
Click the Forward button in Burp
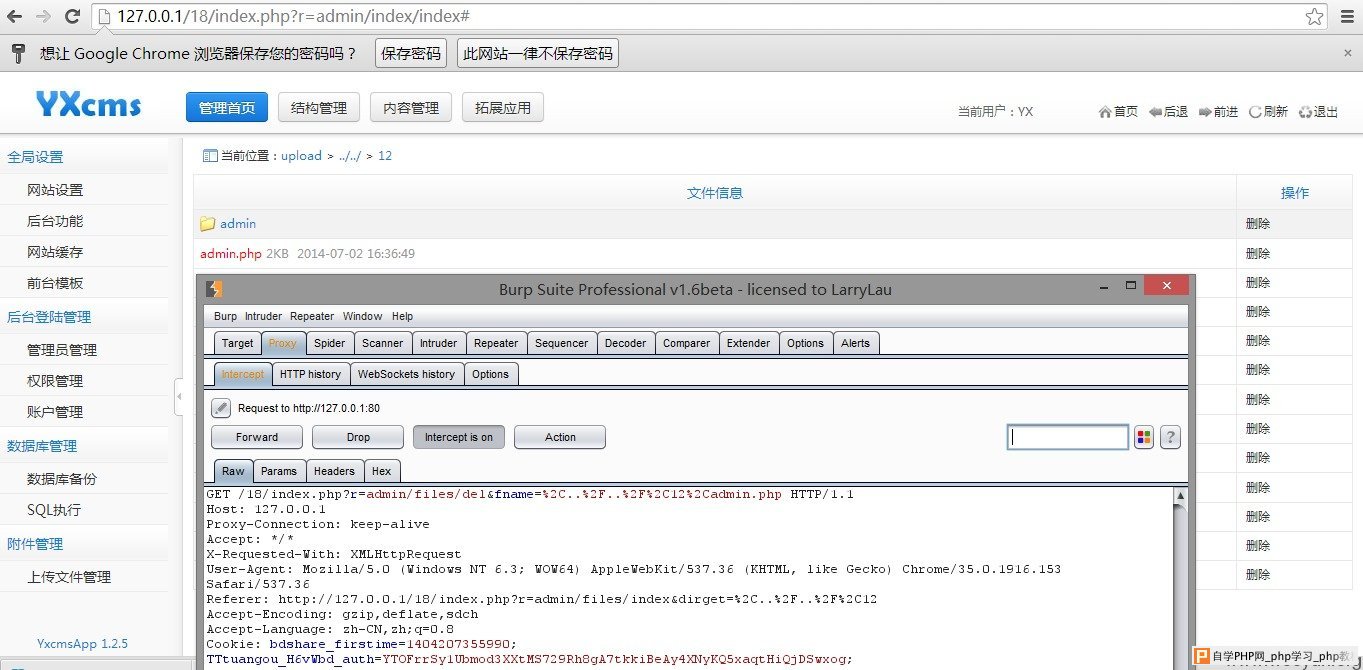coord(257,437)
